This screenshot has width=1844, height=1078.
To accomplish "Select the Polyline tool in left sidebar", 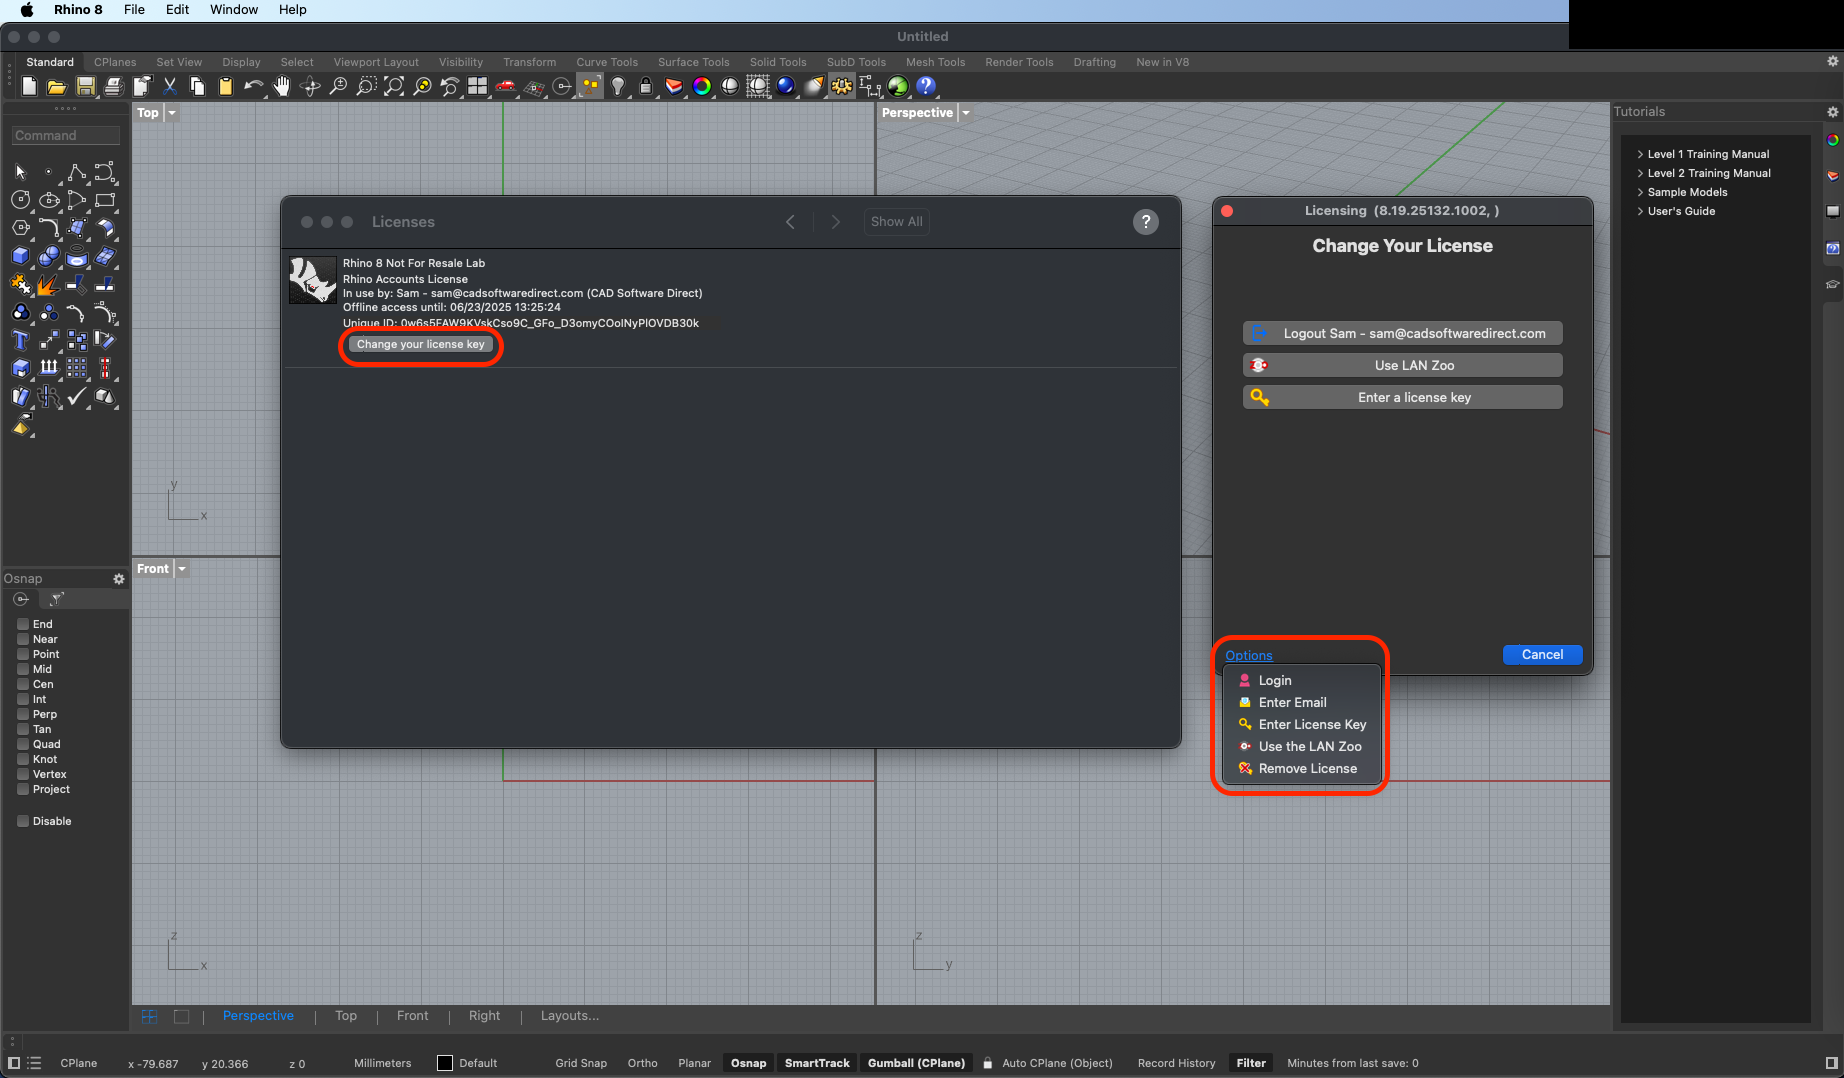I will click(77, 172).
